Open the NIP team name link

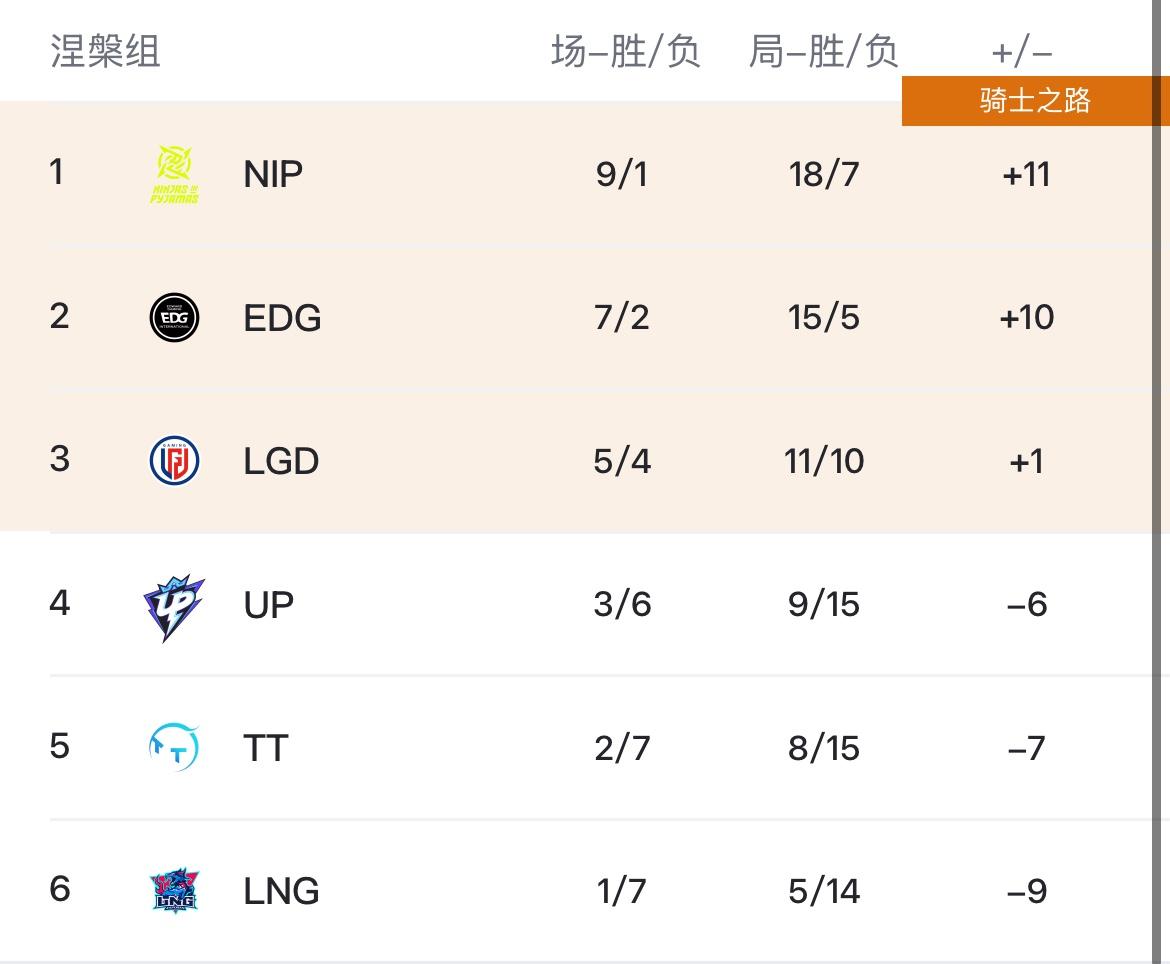[273, 174]
